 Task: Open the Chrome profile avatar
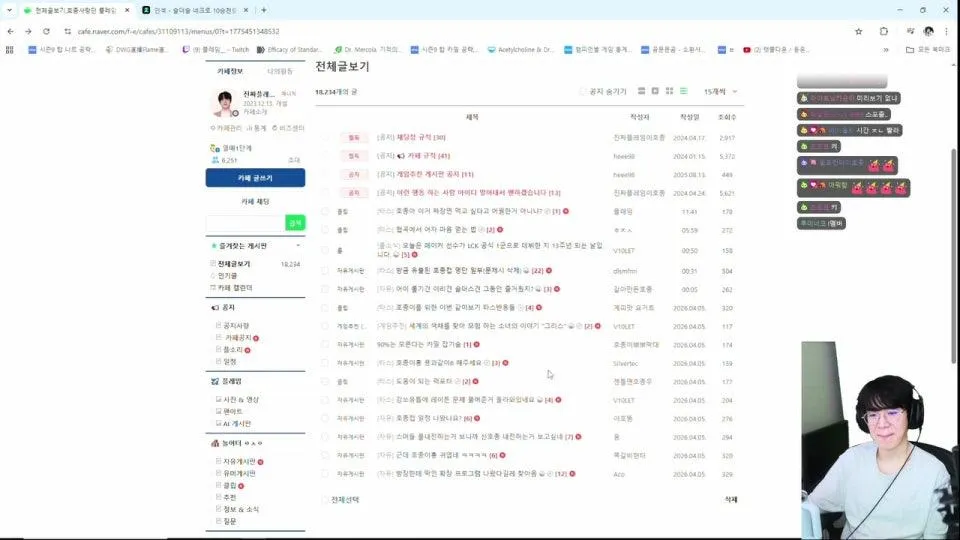point(929,31)
